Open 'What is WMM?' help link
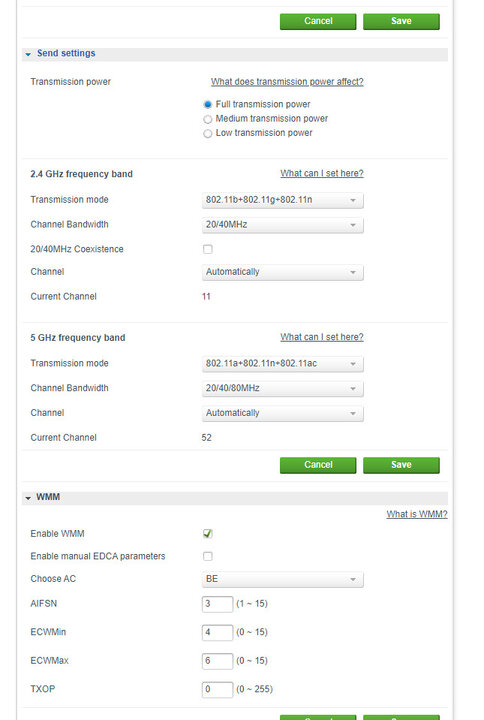484x720 pixels. tap(416, 514)
